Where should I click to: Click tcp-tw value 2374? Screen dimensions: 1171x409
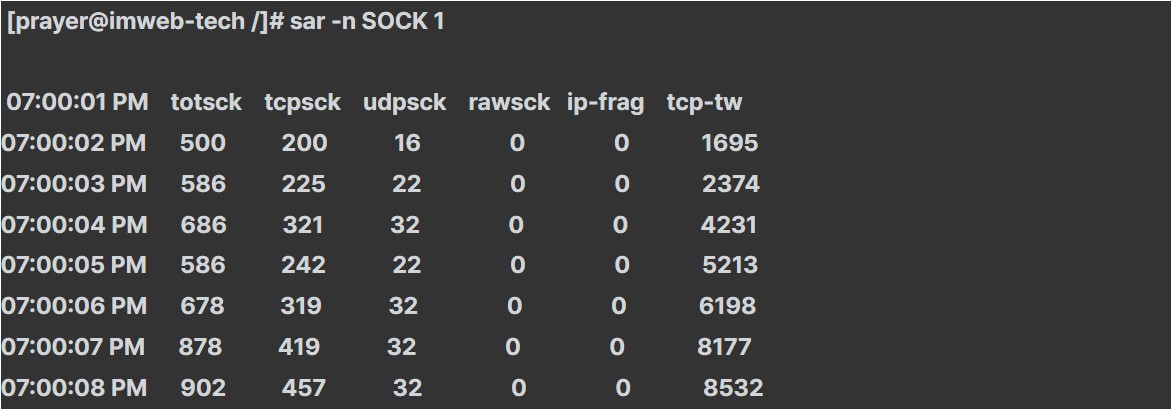pos(730,184)
